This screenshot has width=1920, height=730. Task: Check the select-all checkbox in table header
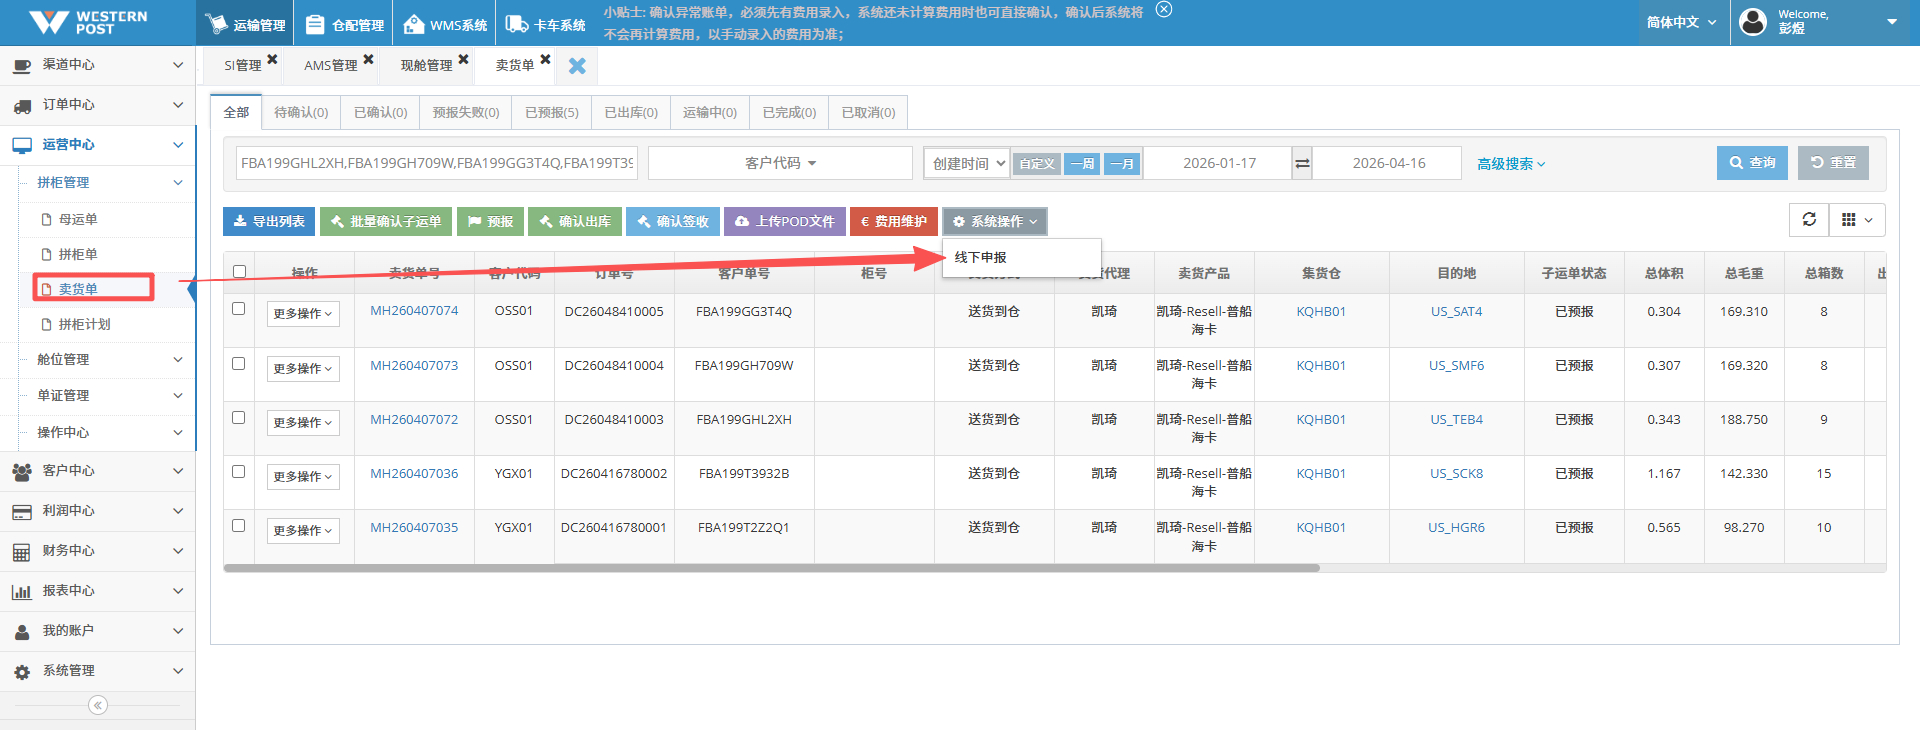click(239, 272)
